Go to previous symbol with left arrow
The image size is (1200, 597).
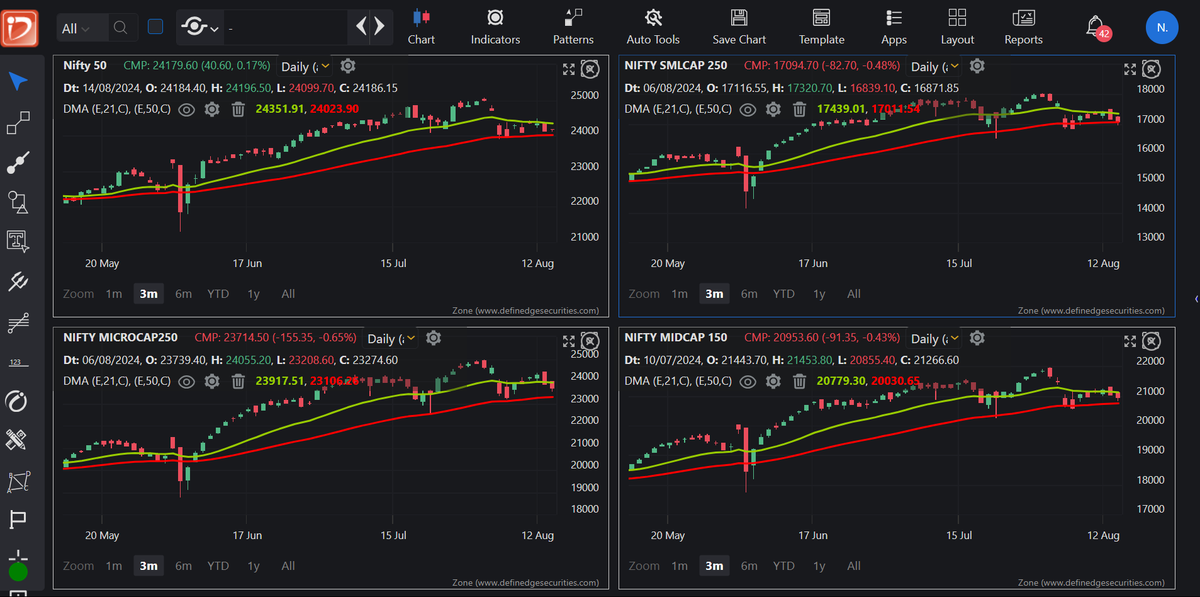pyautogui.click(x=361, y=27)
